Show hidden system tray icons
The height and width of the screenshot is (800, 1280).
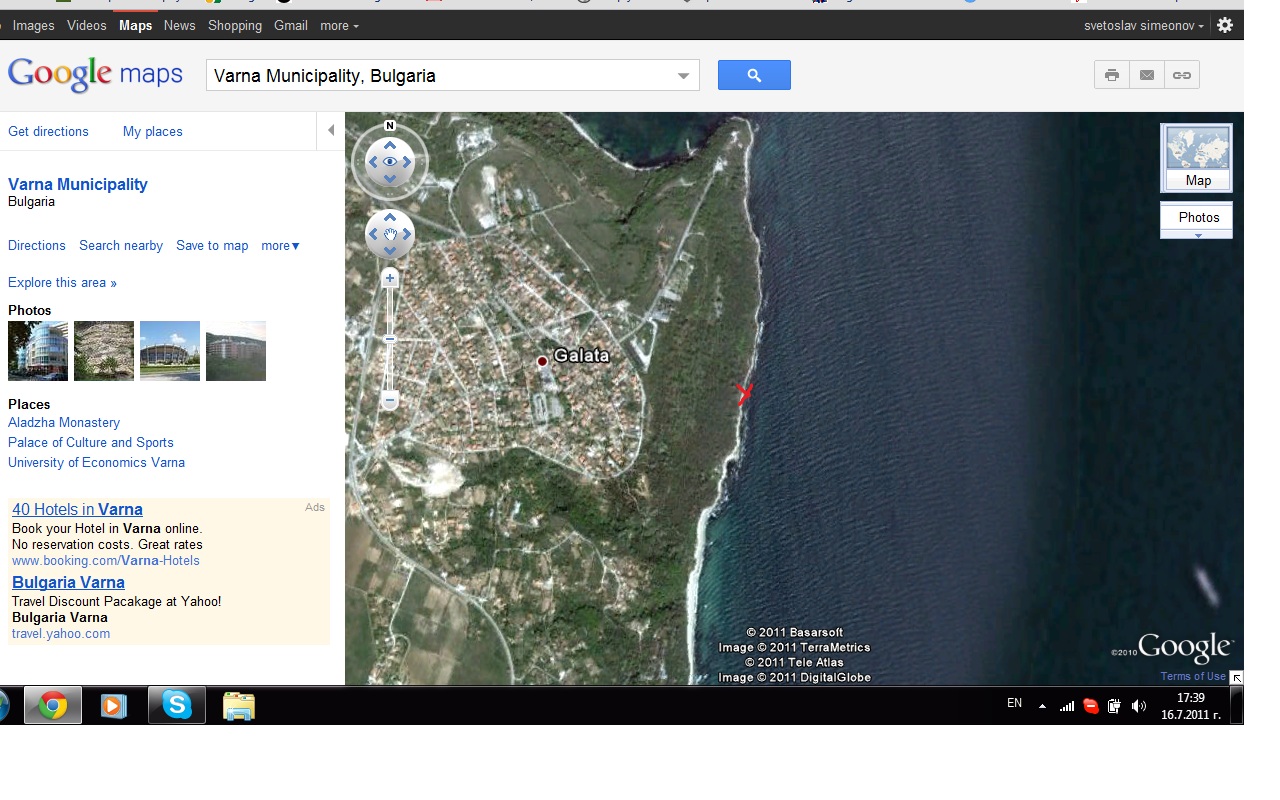point(1042,706)
